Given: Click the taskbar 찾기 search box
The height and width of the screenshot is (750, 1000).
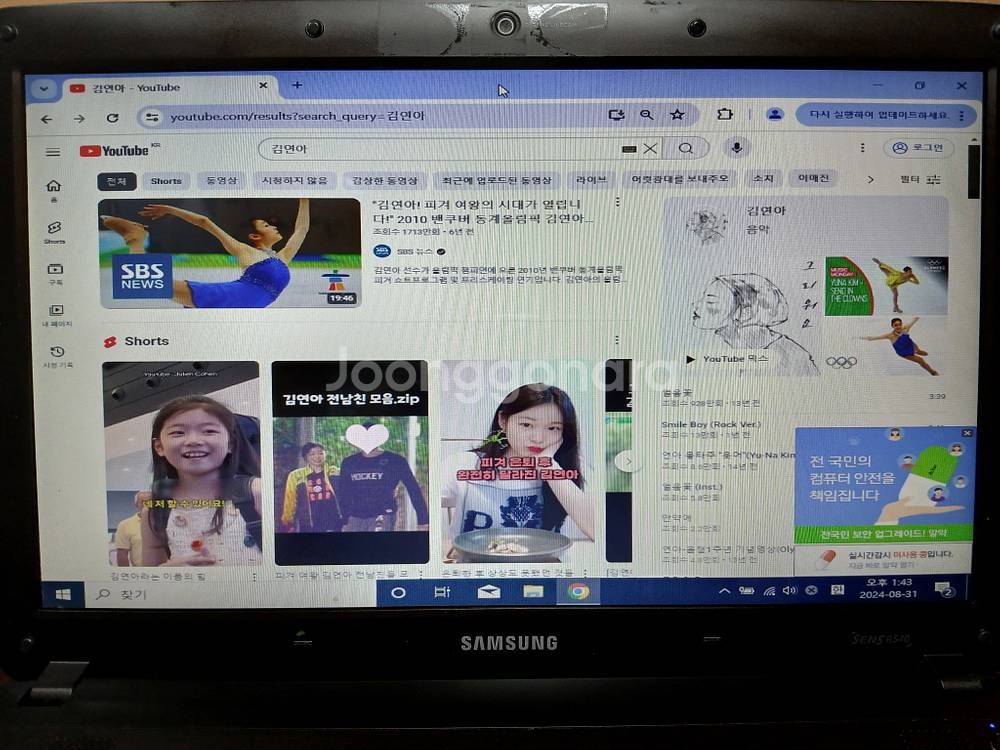Looking at the screenshot, I should tap(230, 594).
